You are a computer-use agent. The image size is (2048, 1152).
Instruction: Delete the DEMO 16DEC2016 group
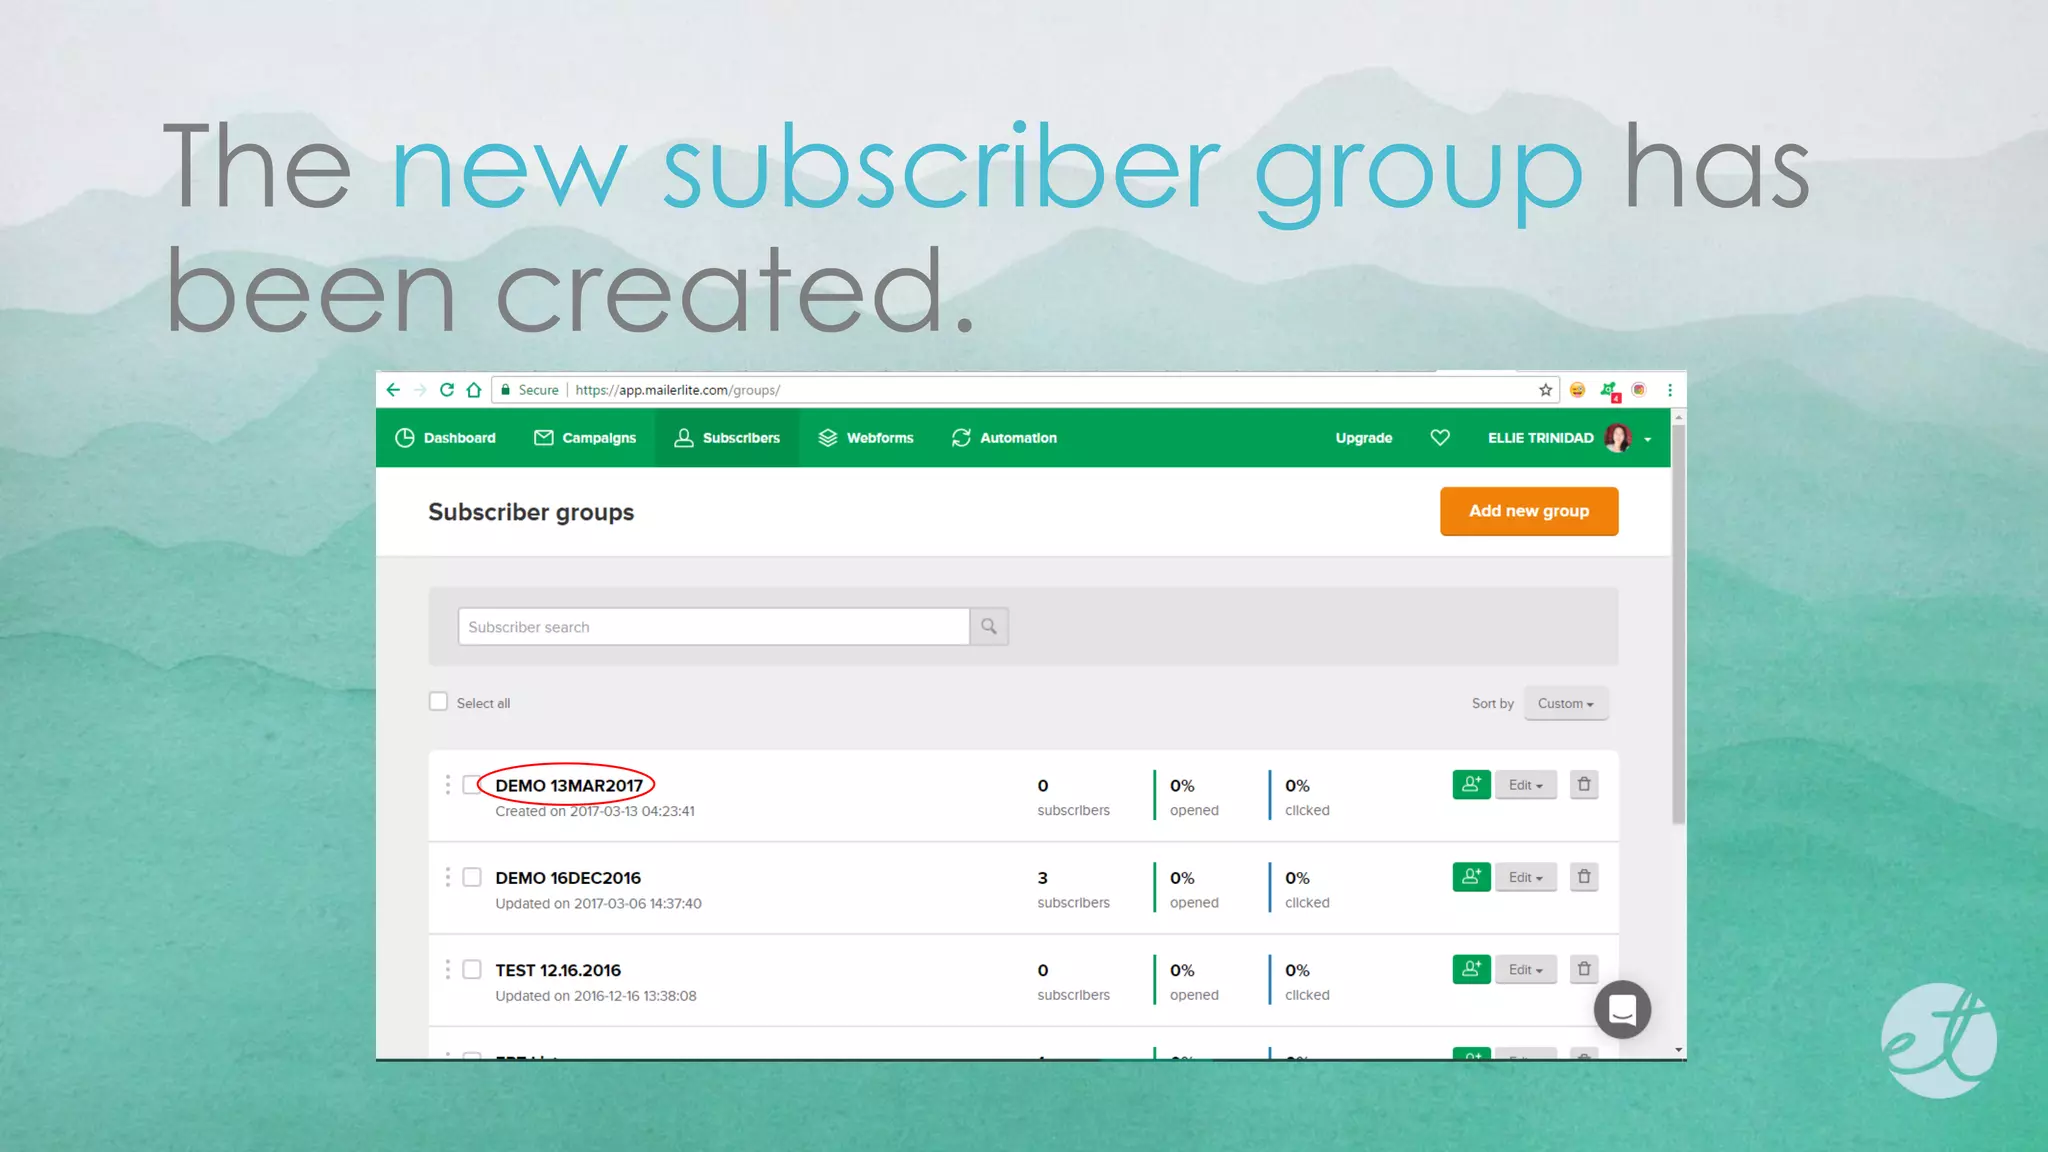1584,877
